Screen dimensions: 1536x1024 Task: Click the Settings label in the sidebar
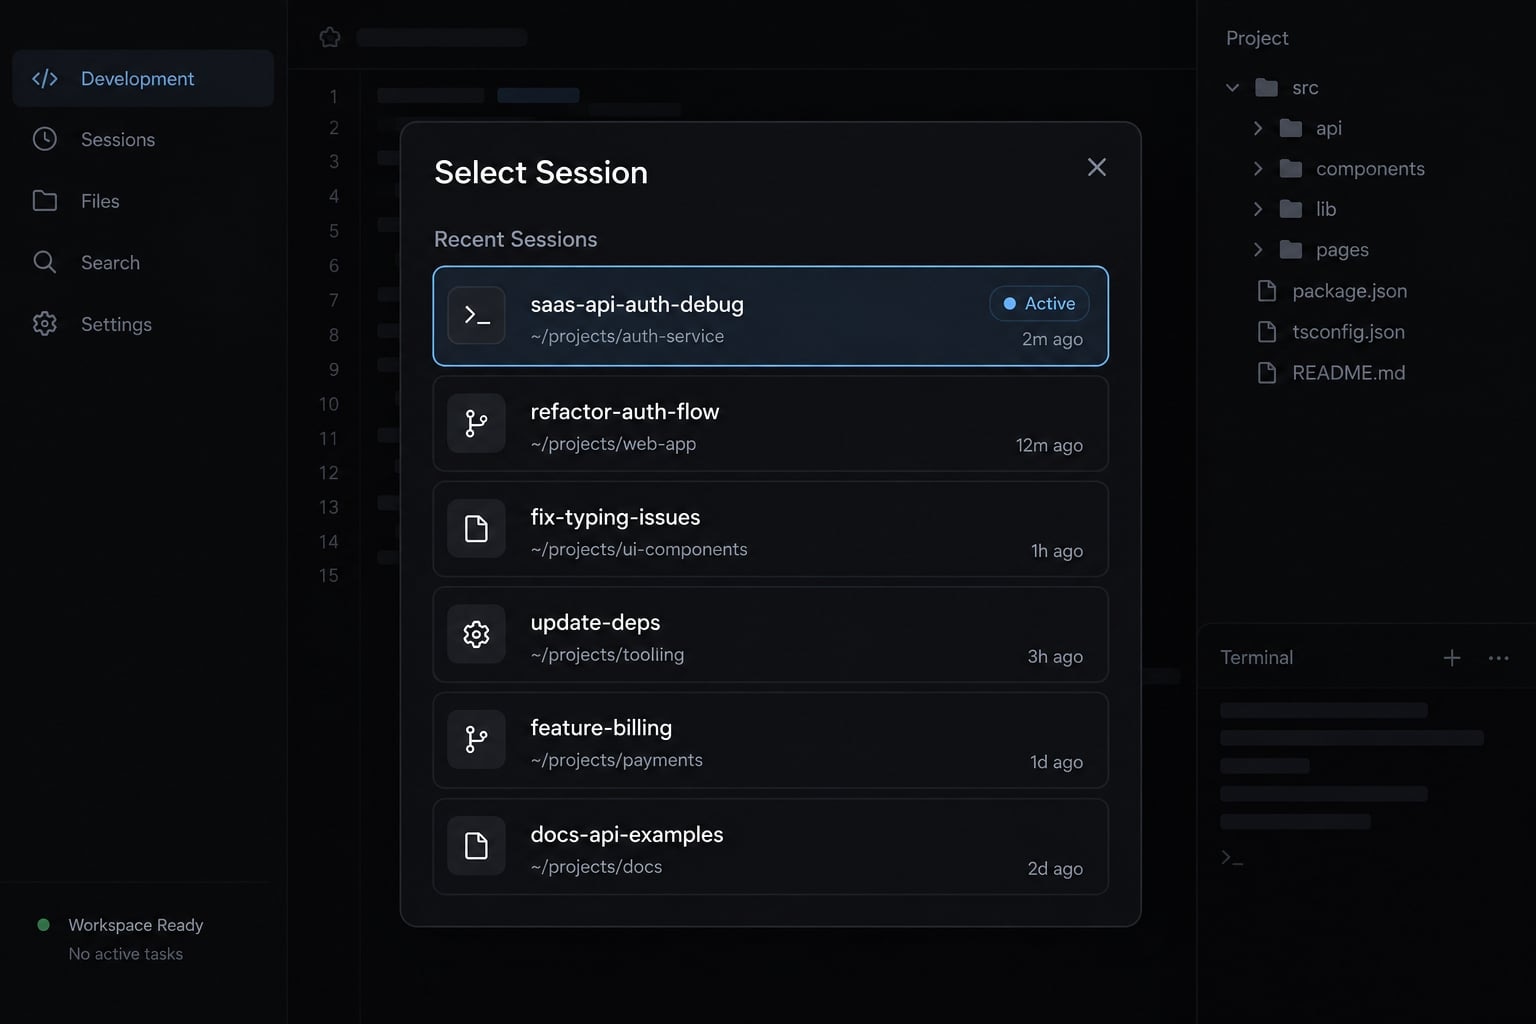116,324
